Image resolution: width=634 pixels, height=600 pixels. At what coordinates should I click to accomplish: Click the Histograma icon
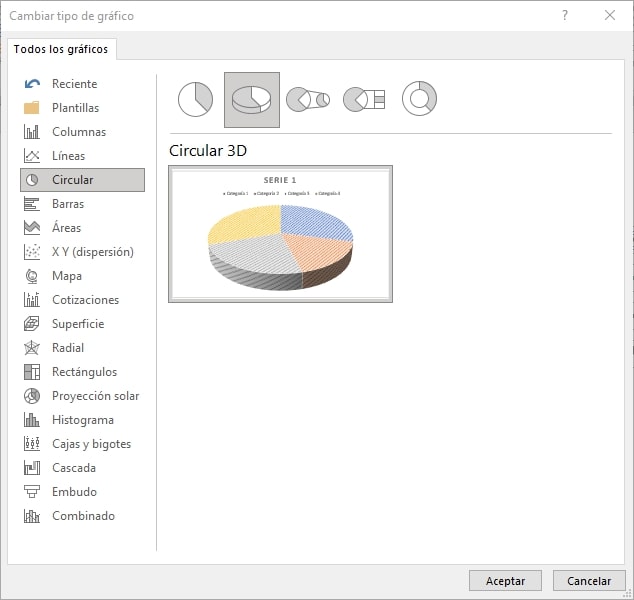pos(32,420)
